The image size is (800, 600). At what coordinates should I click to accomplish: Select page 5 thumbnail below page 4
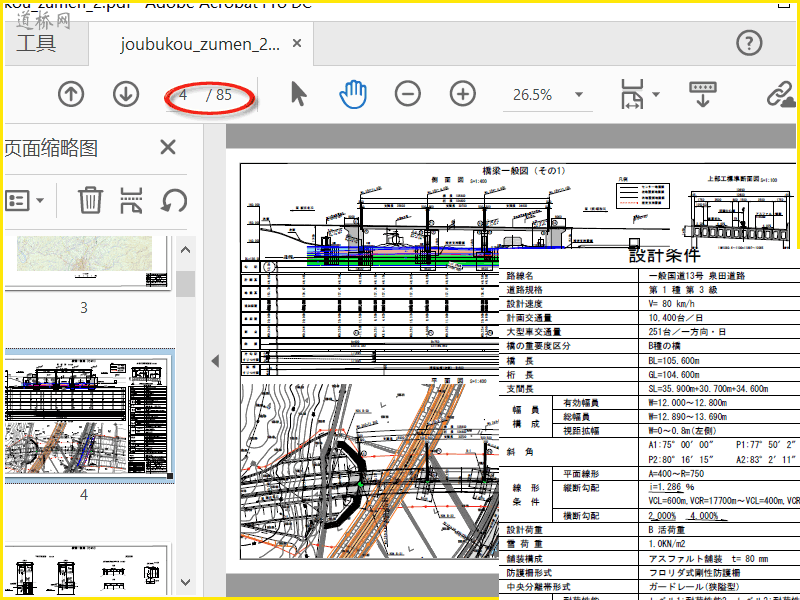click(87, 570)
